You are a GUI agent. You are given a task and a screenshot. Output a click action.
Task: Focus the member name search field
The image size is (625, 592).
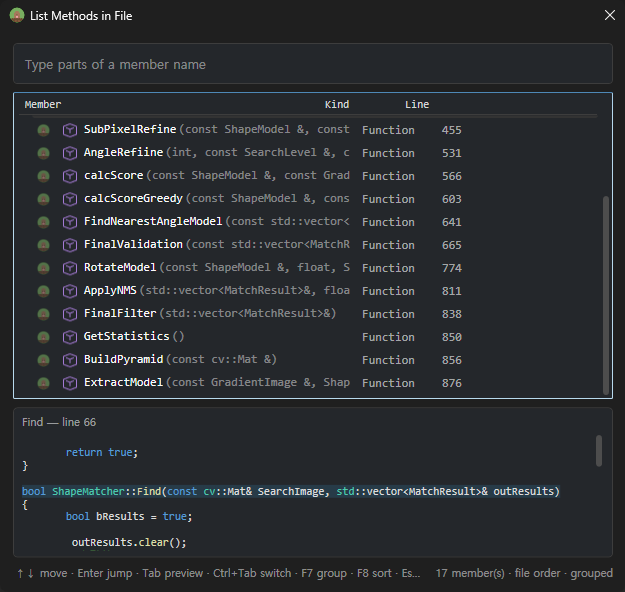click(313, 64)
